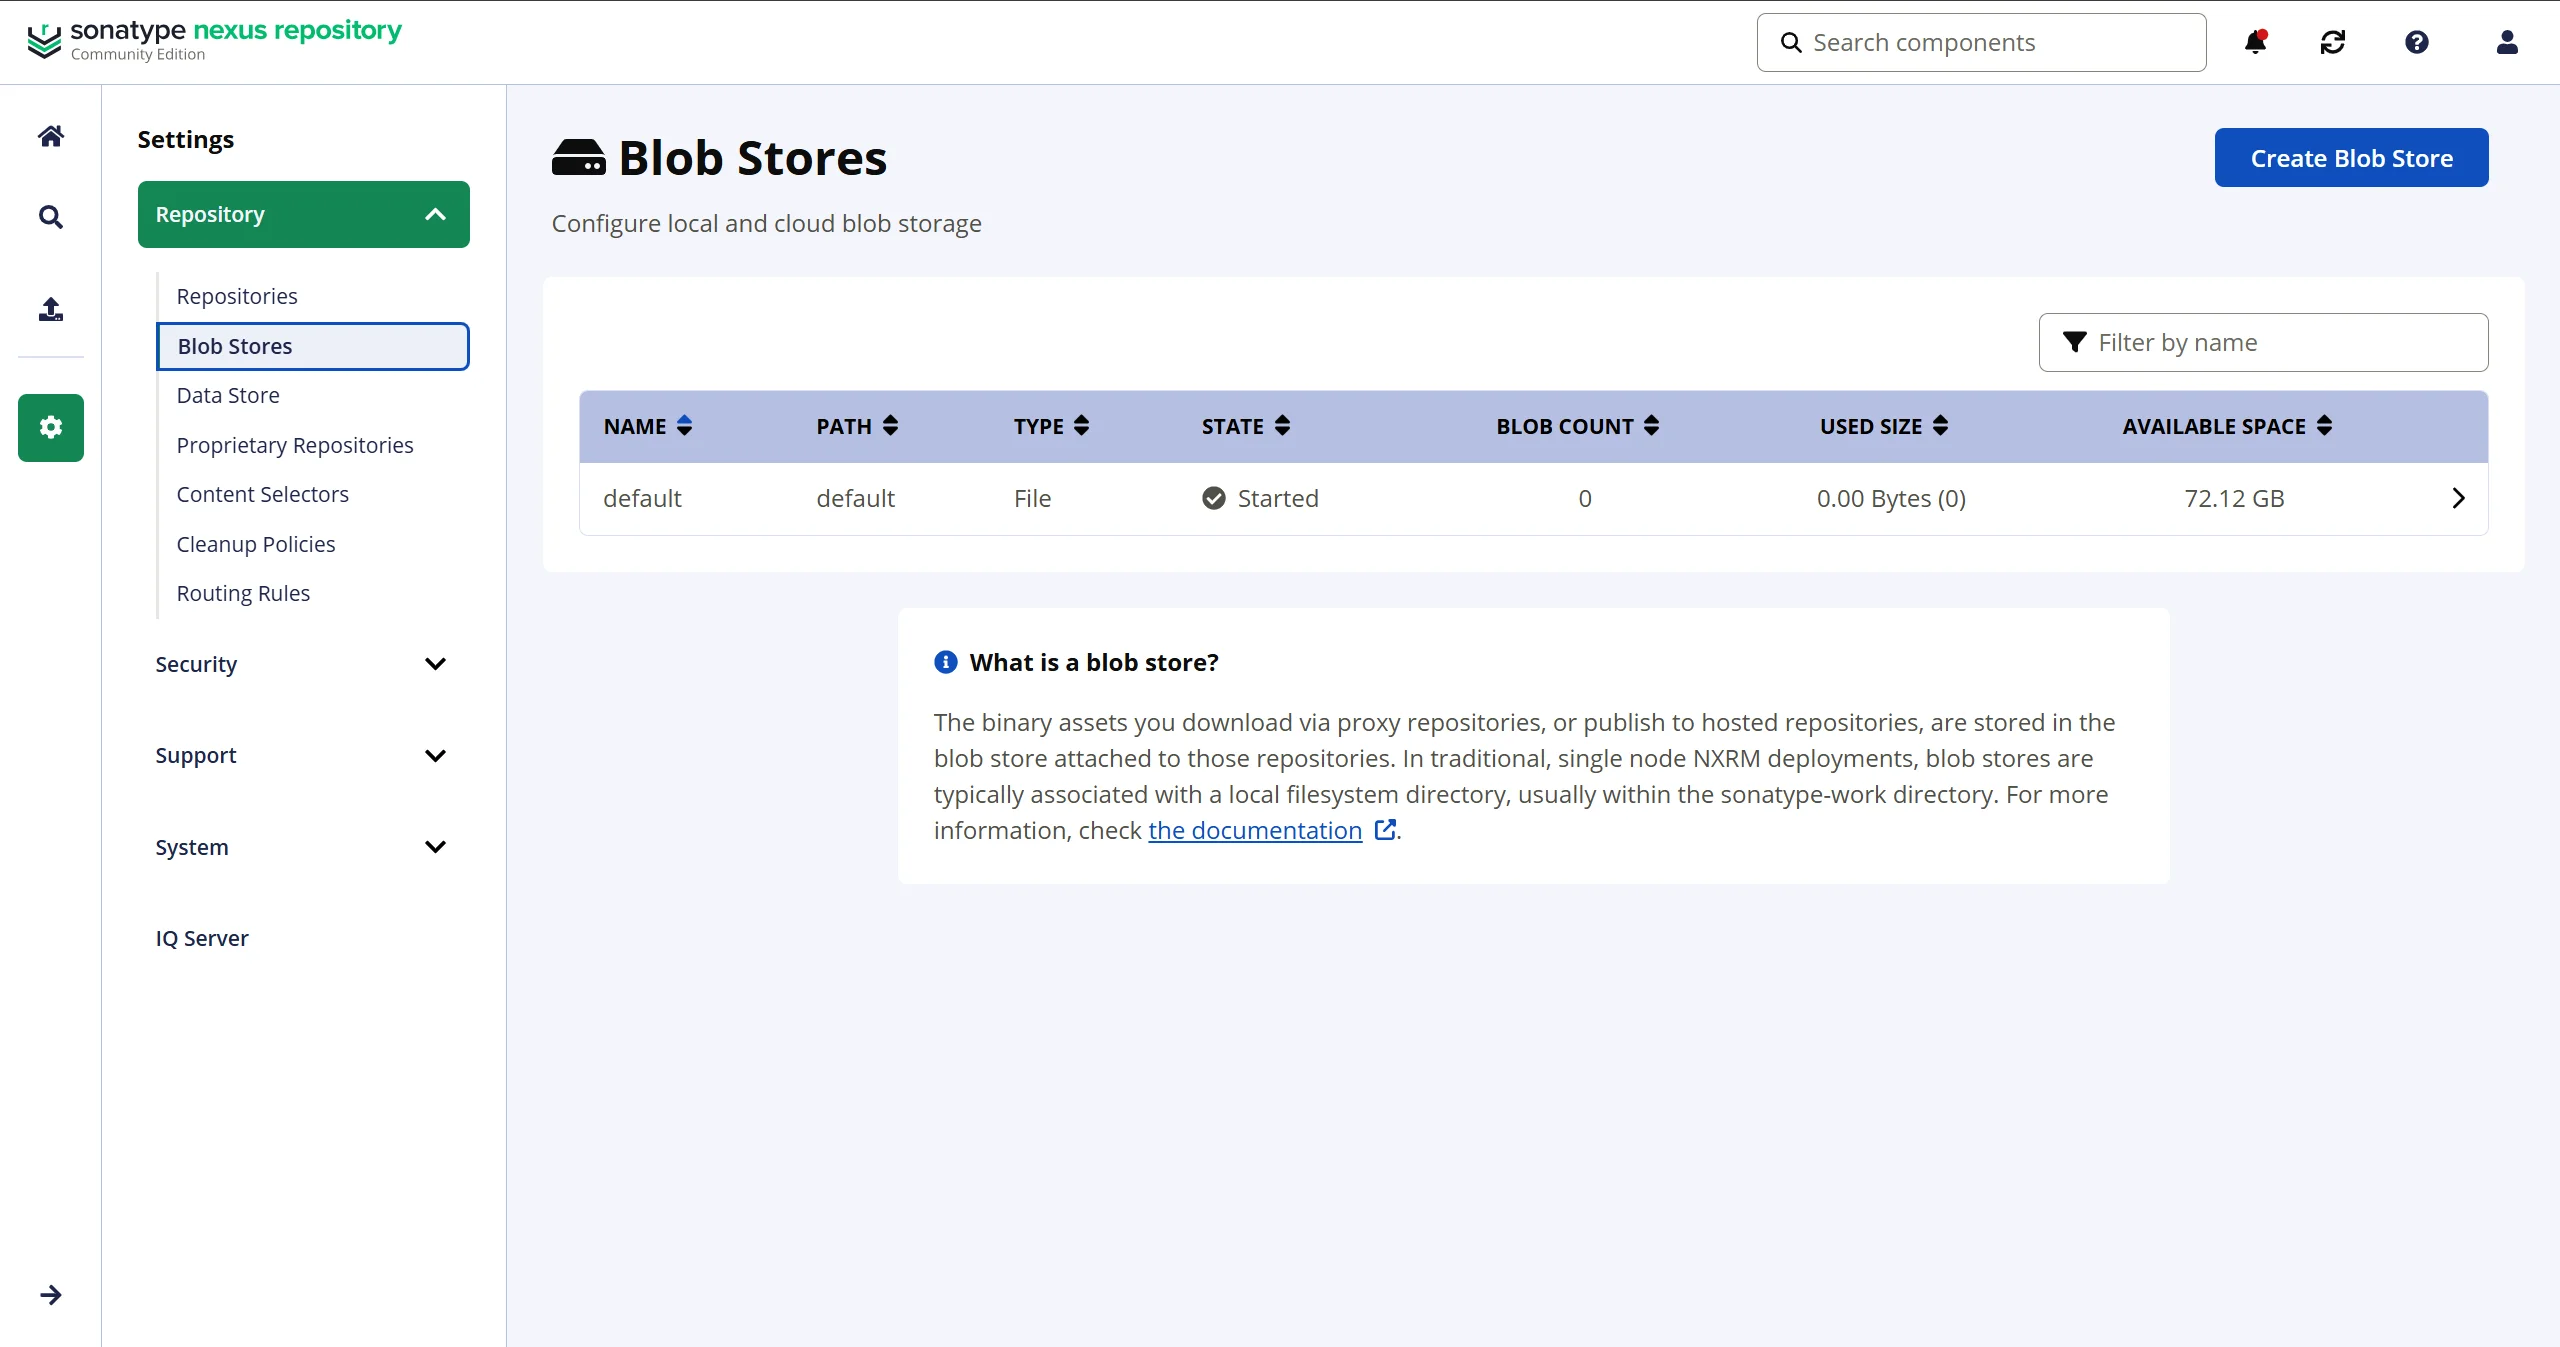The height and width of the screenshot is (1347, 2560).
Task: Click the 0.00 Bytes (0) used size value
Action: (x=1891, y=498)
